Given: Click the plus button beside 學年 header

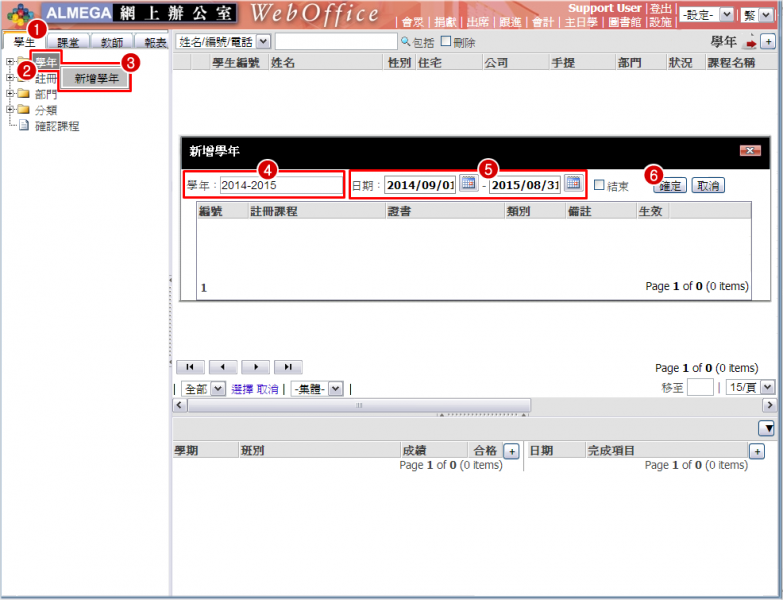Looking at the screenshot, I should point(768,41).
